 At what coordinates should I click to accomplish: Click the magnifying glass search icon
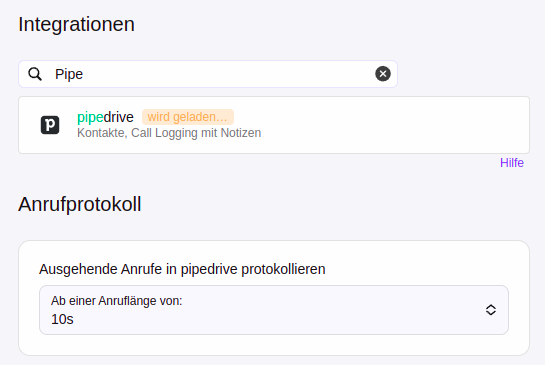35,74
